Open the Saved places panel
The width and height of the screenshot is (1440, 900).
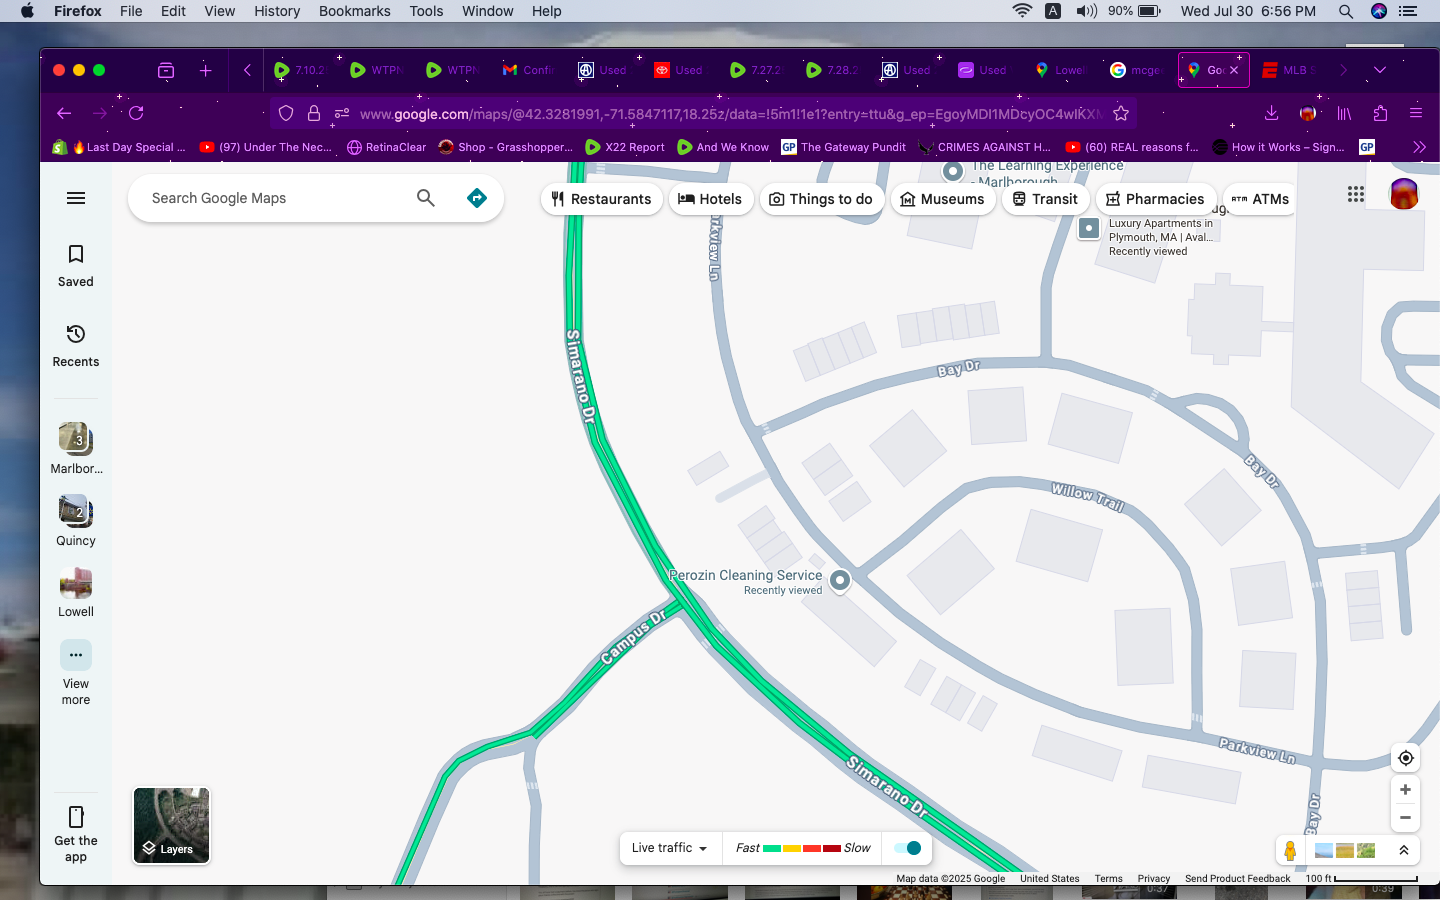point(76,265)
